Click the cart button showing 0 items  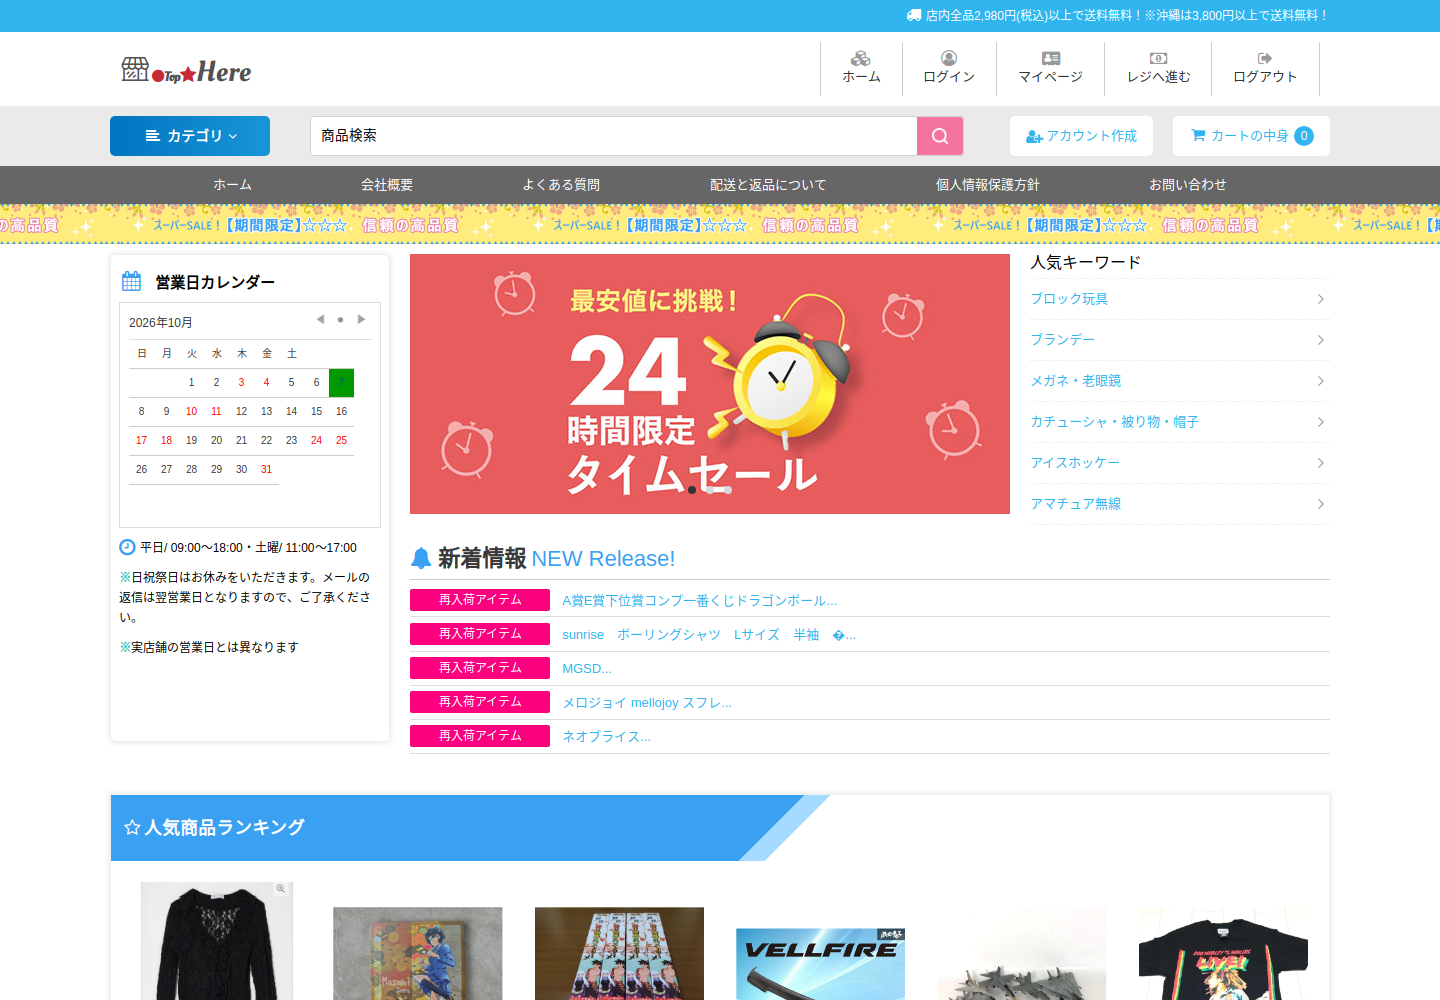click(x=1251, y=136)
